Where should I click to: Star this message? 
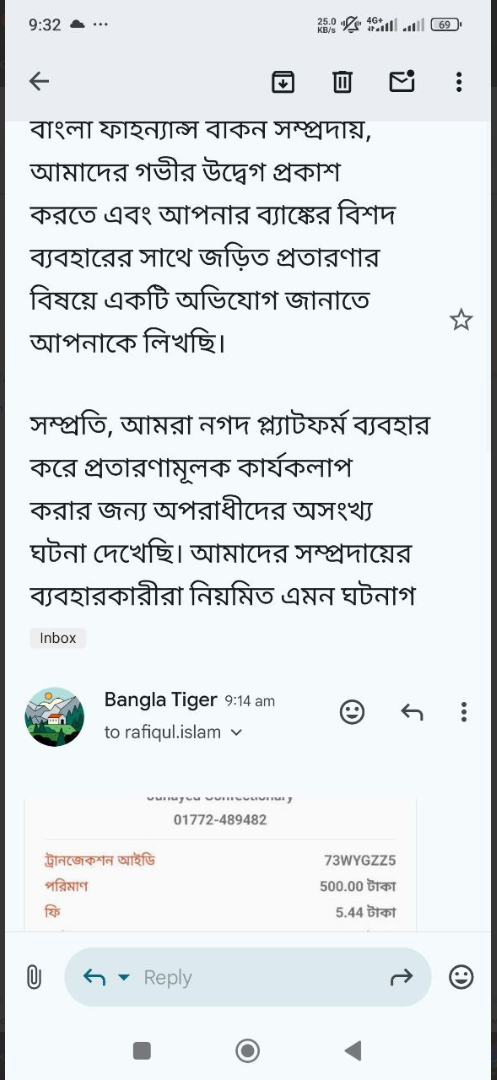click(x=461, y=320)
